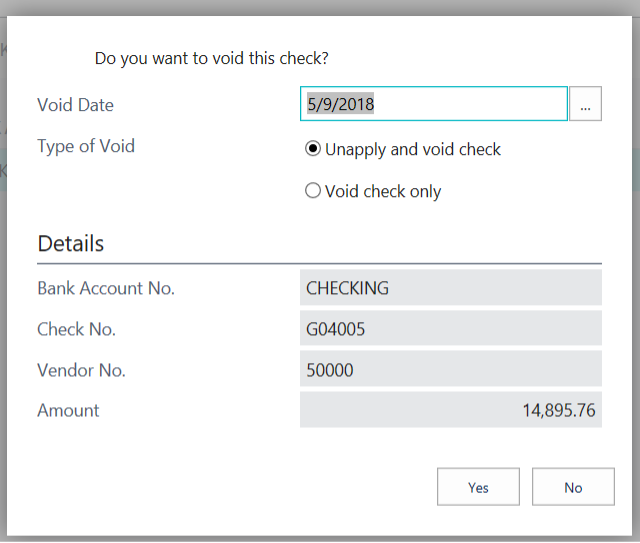Click the Vendor No. label
This screenshot has width=640, height=543.
tap(81, 370)
